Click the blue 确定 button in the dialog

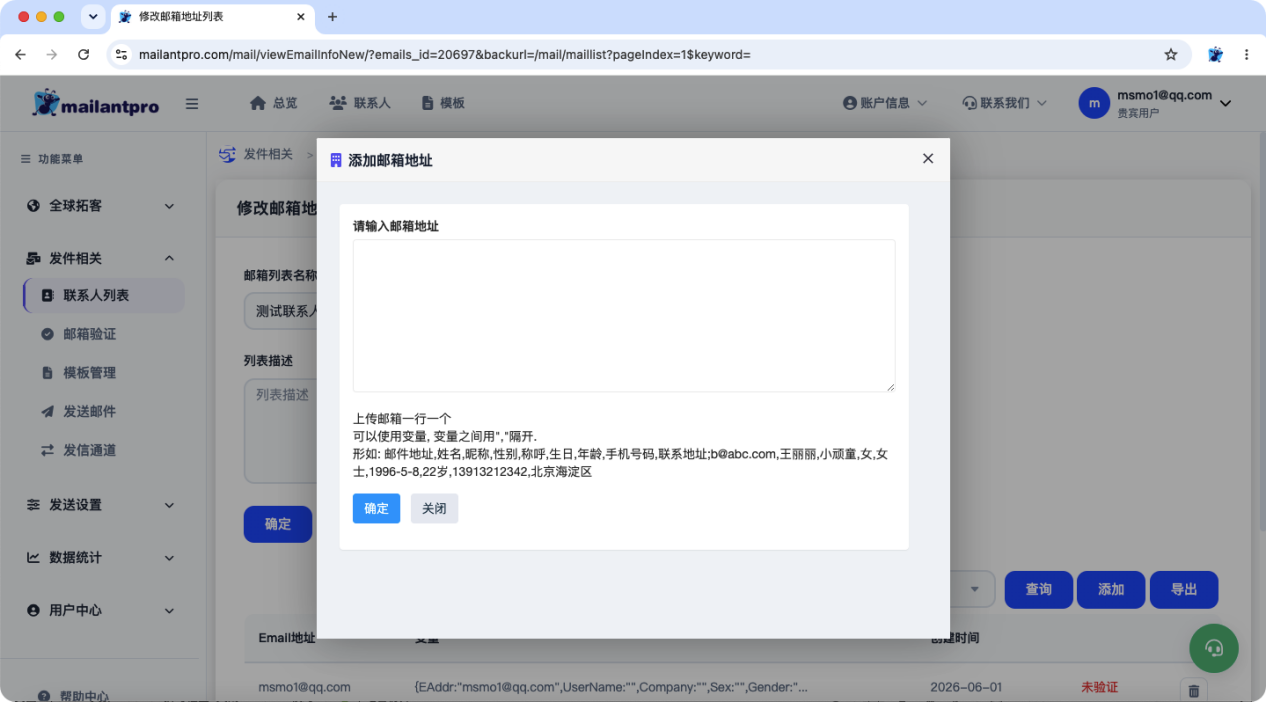click(376, 508)
